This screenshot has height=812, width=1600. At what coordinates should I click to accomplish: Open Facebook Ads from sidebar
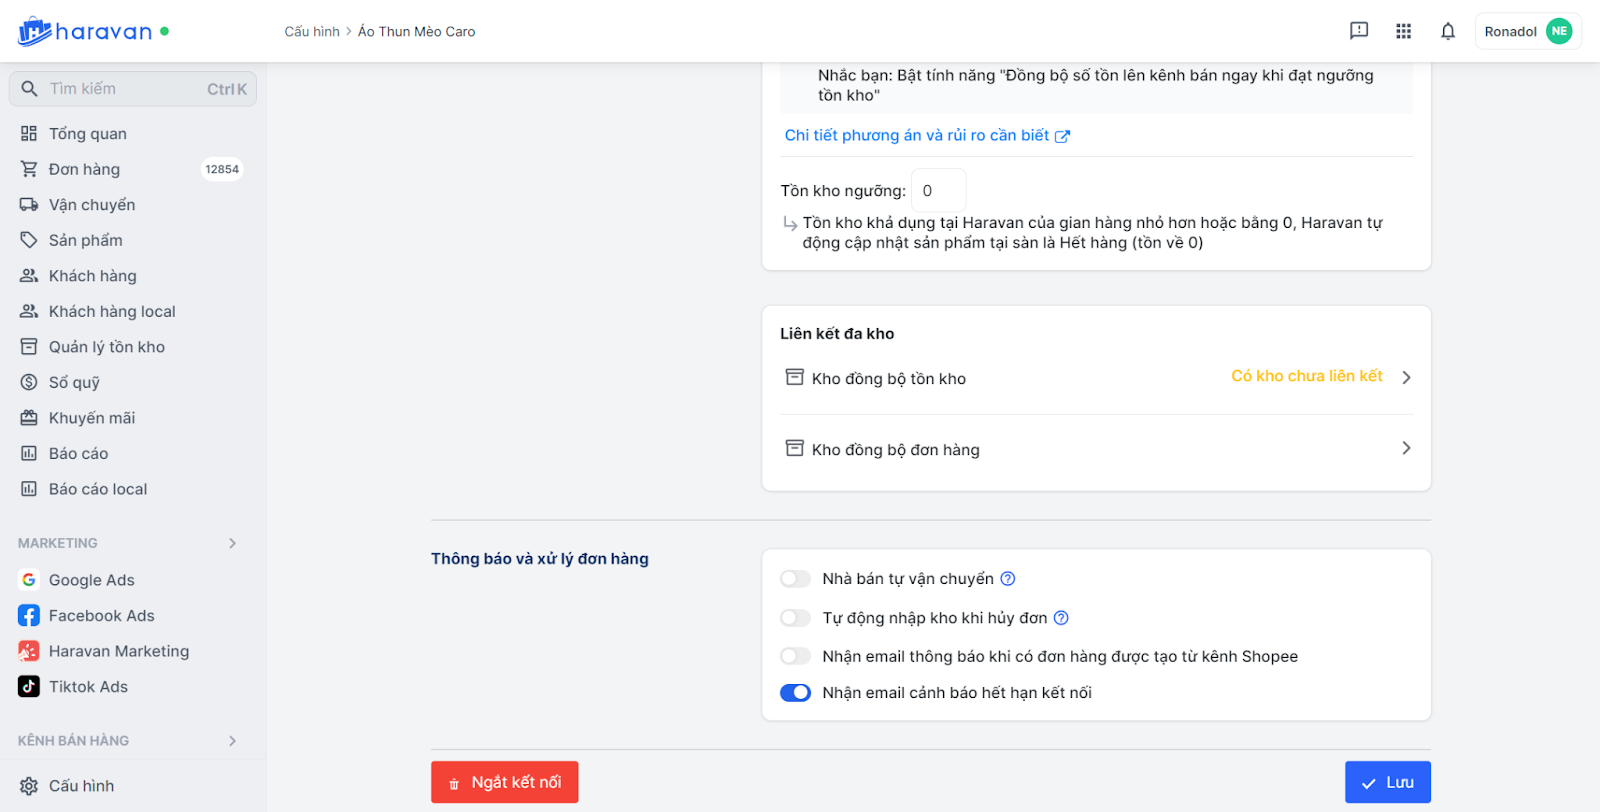pyautogui.click(x=101, y=616)
